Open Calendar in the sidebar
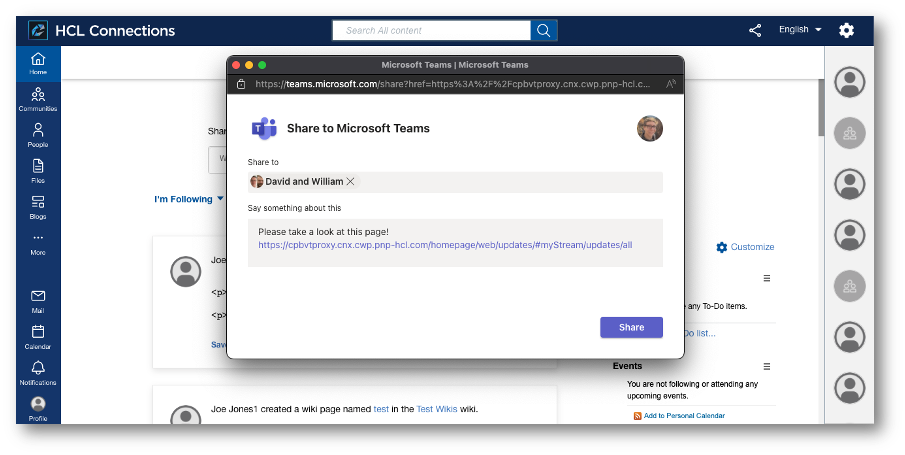Image resolution: width=905 pixels, height=455 pixels. (x=38, y=337)
